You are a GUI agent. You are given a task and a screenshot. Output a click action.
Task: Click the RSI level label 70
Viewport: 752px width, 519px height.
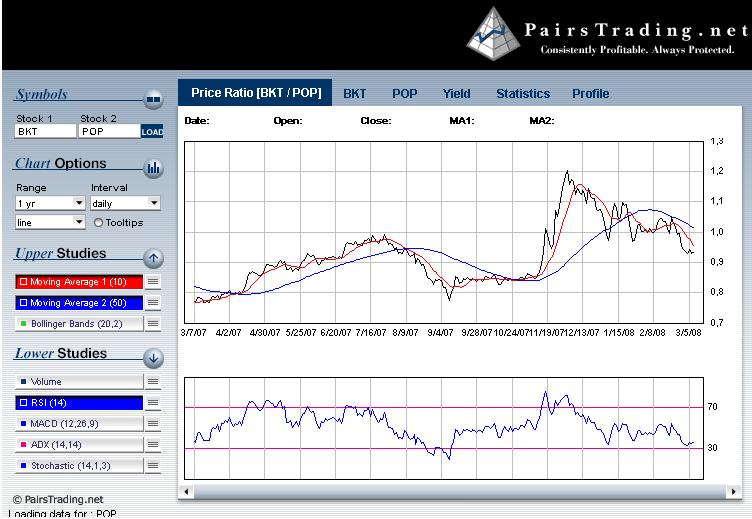(713, 407)
